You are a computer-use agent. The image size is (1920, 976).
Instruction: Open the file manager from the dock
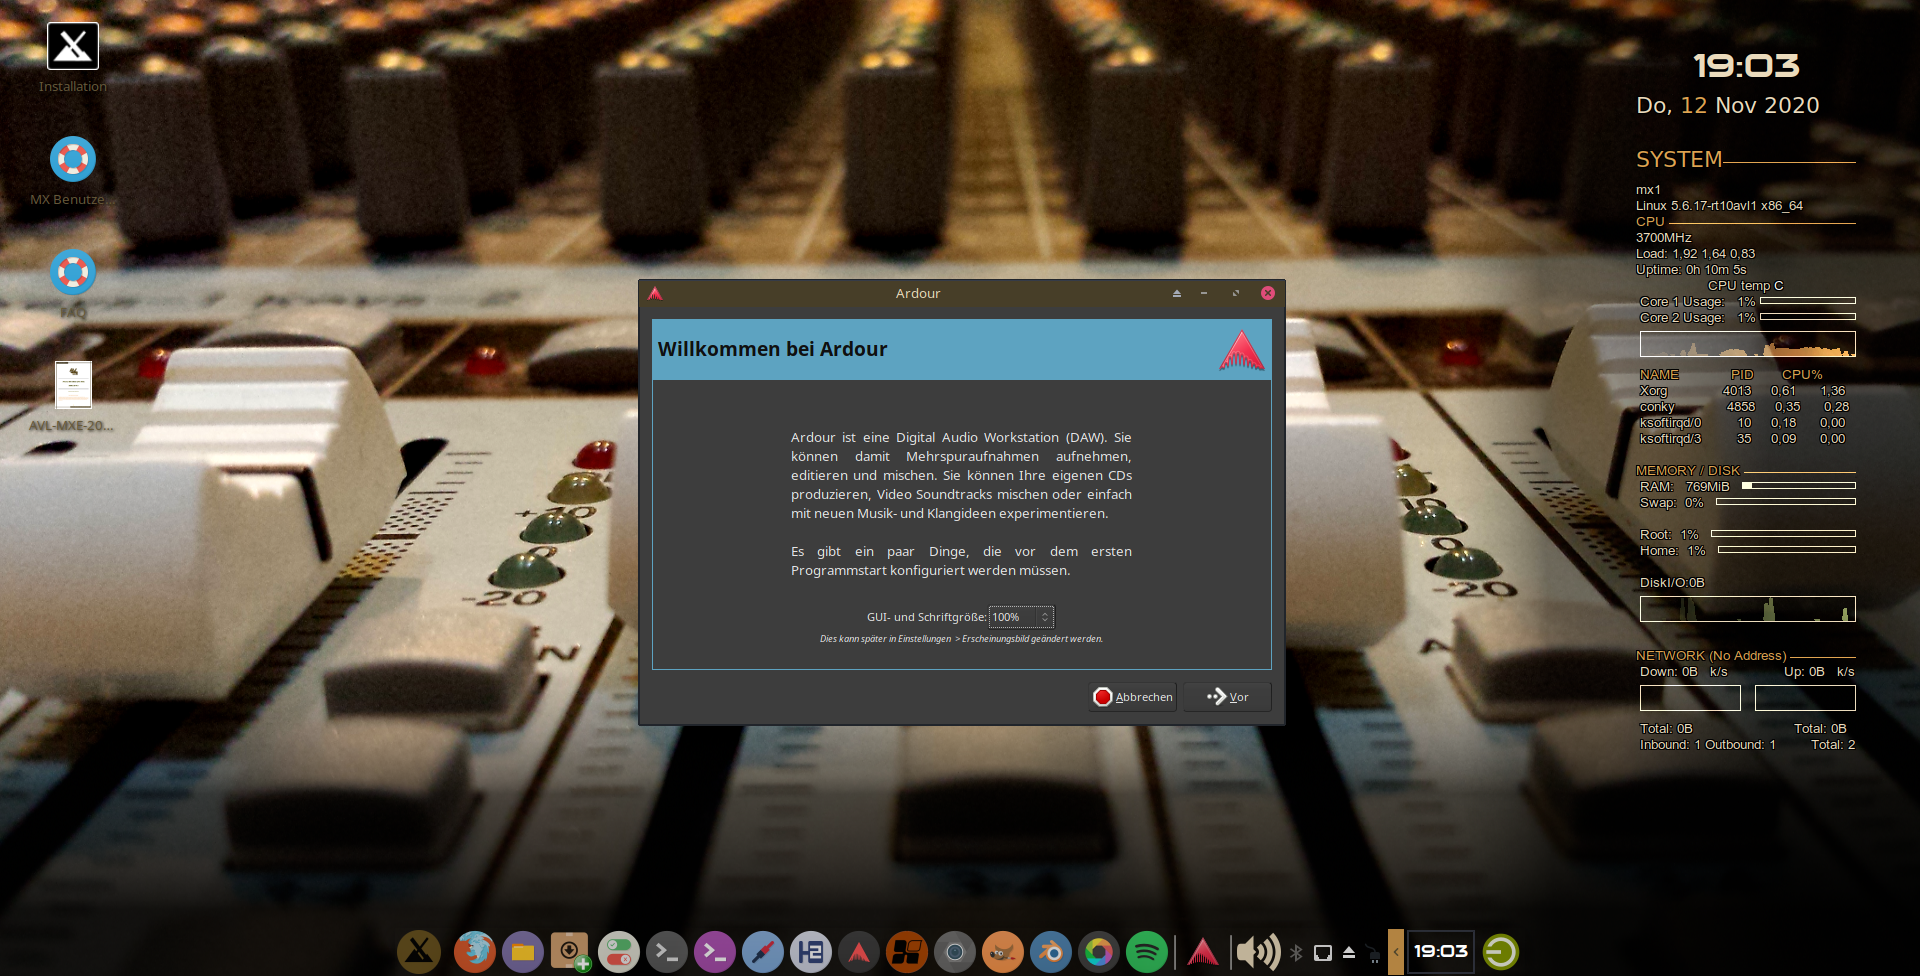click(522, 952)
